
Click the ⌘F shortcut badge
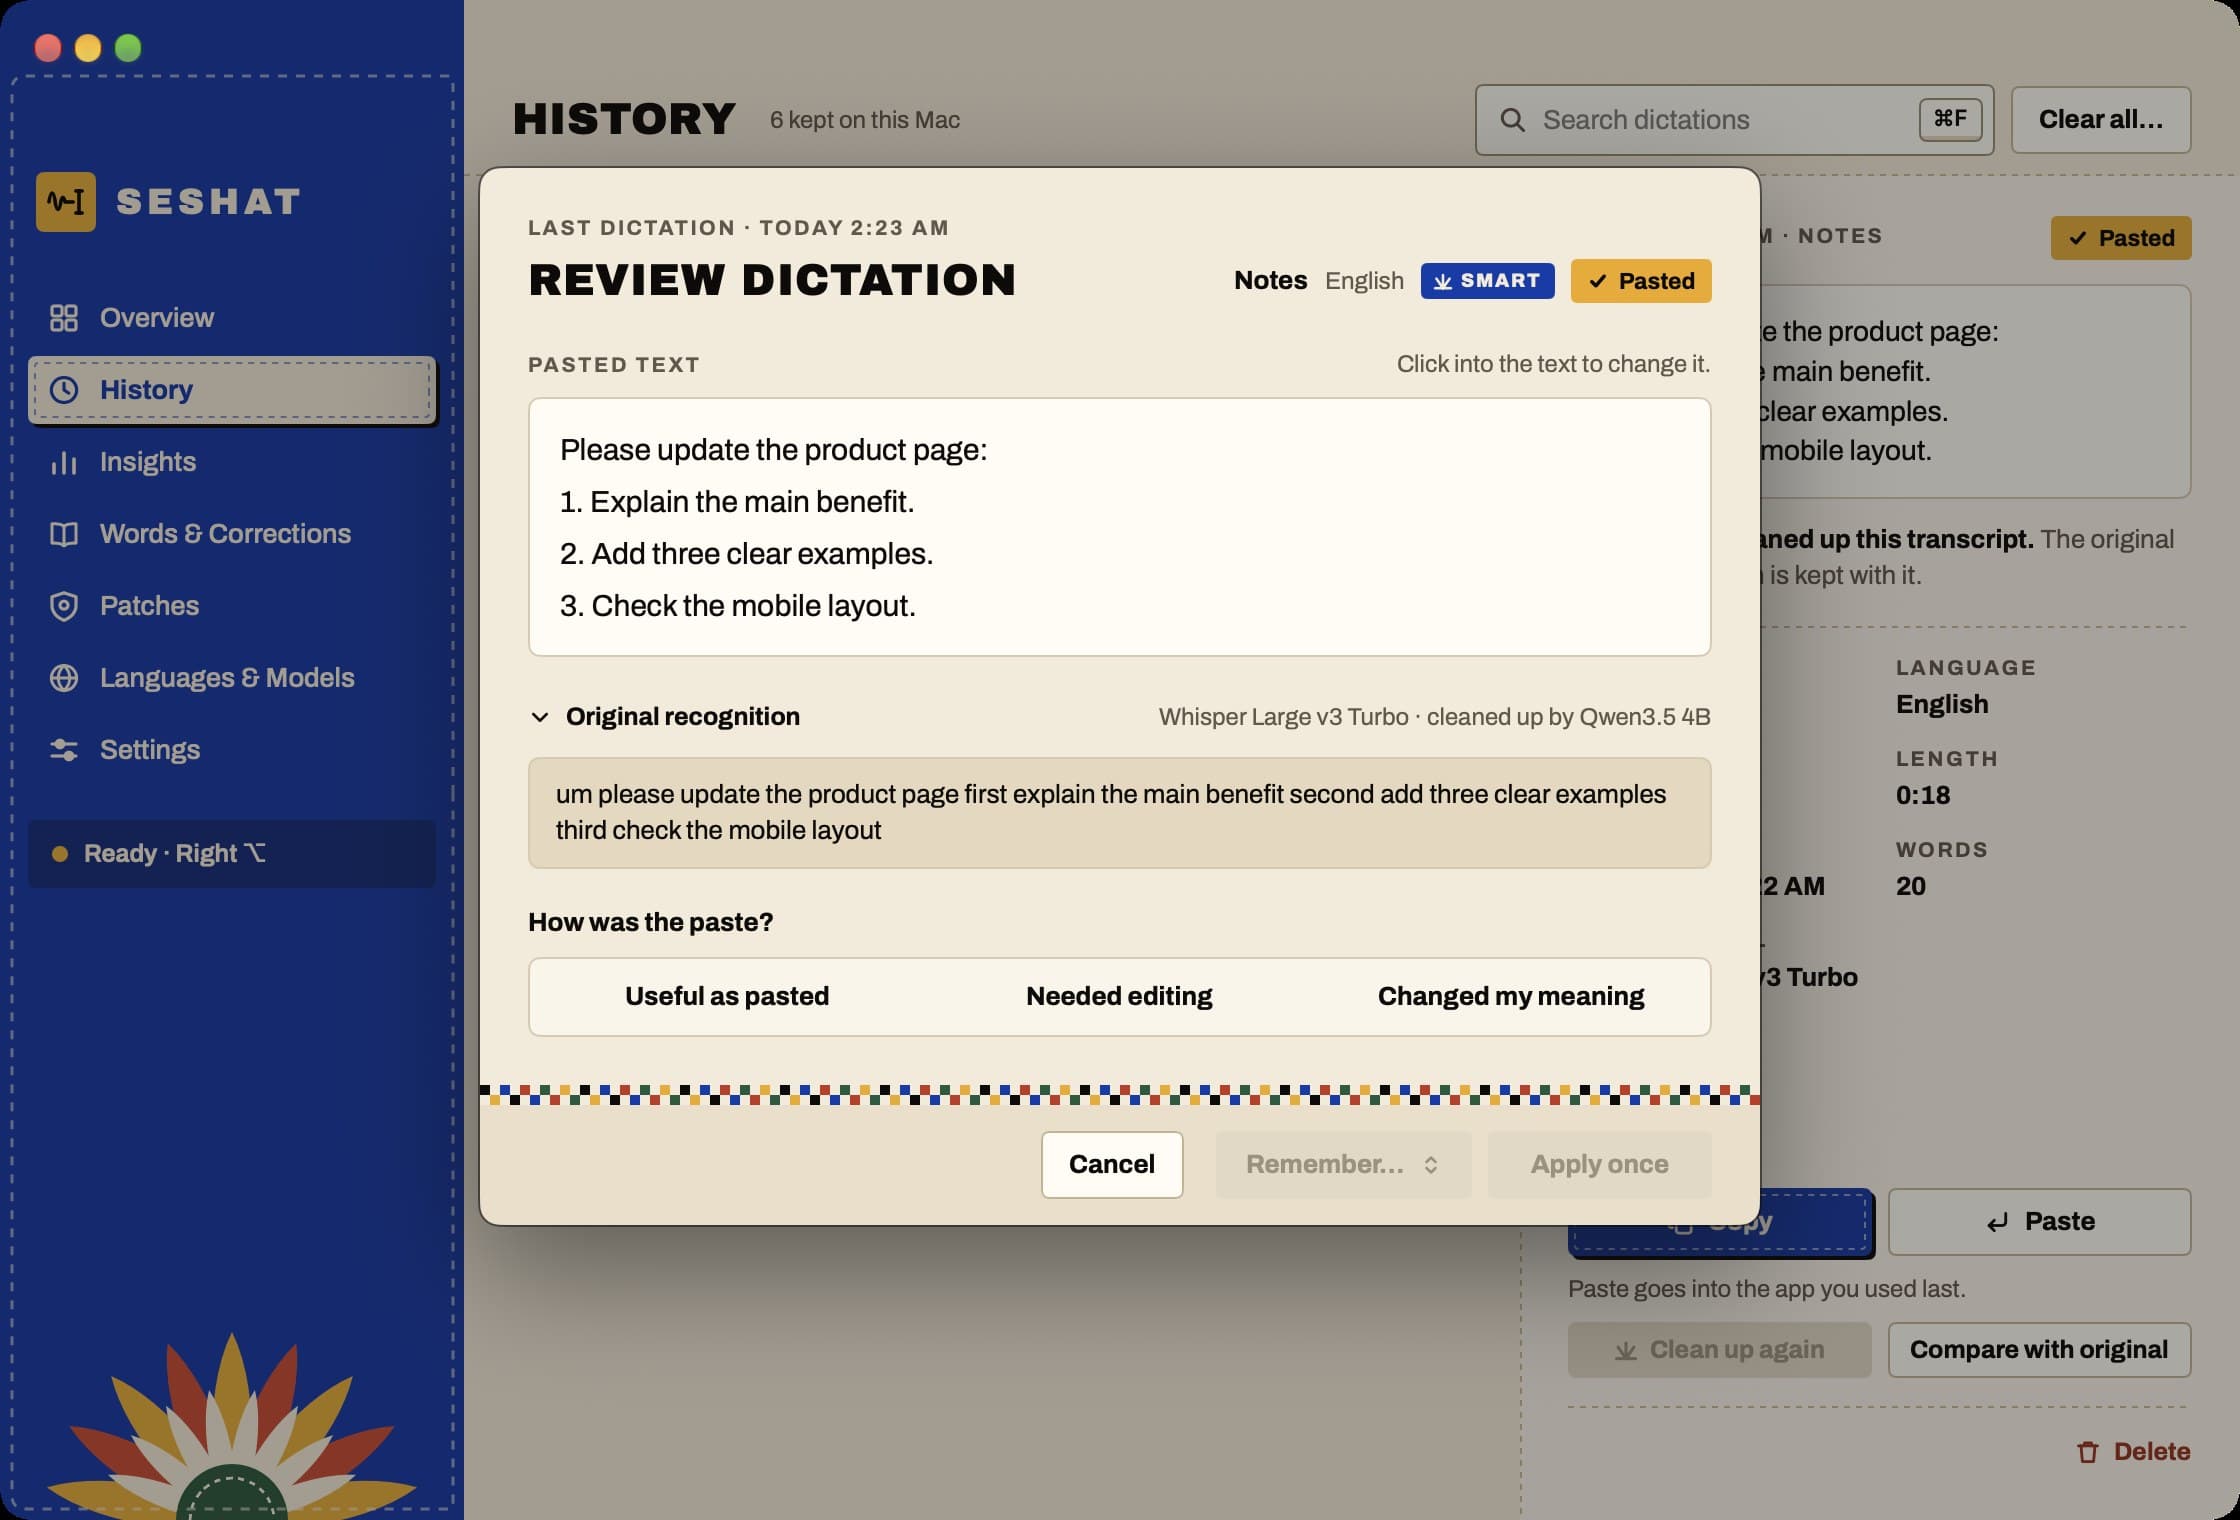pos(1950,120)
